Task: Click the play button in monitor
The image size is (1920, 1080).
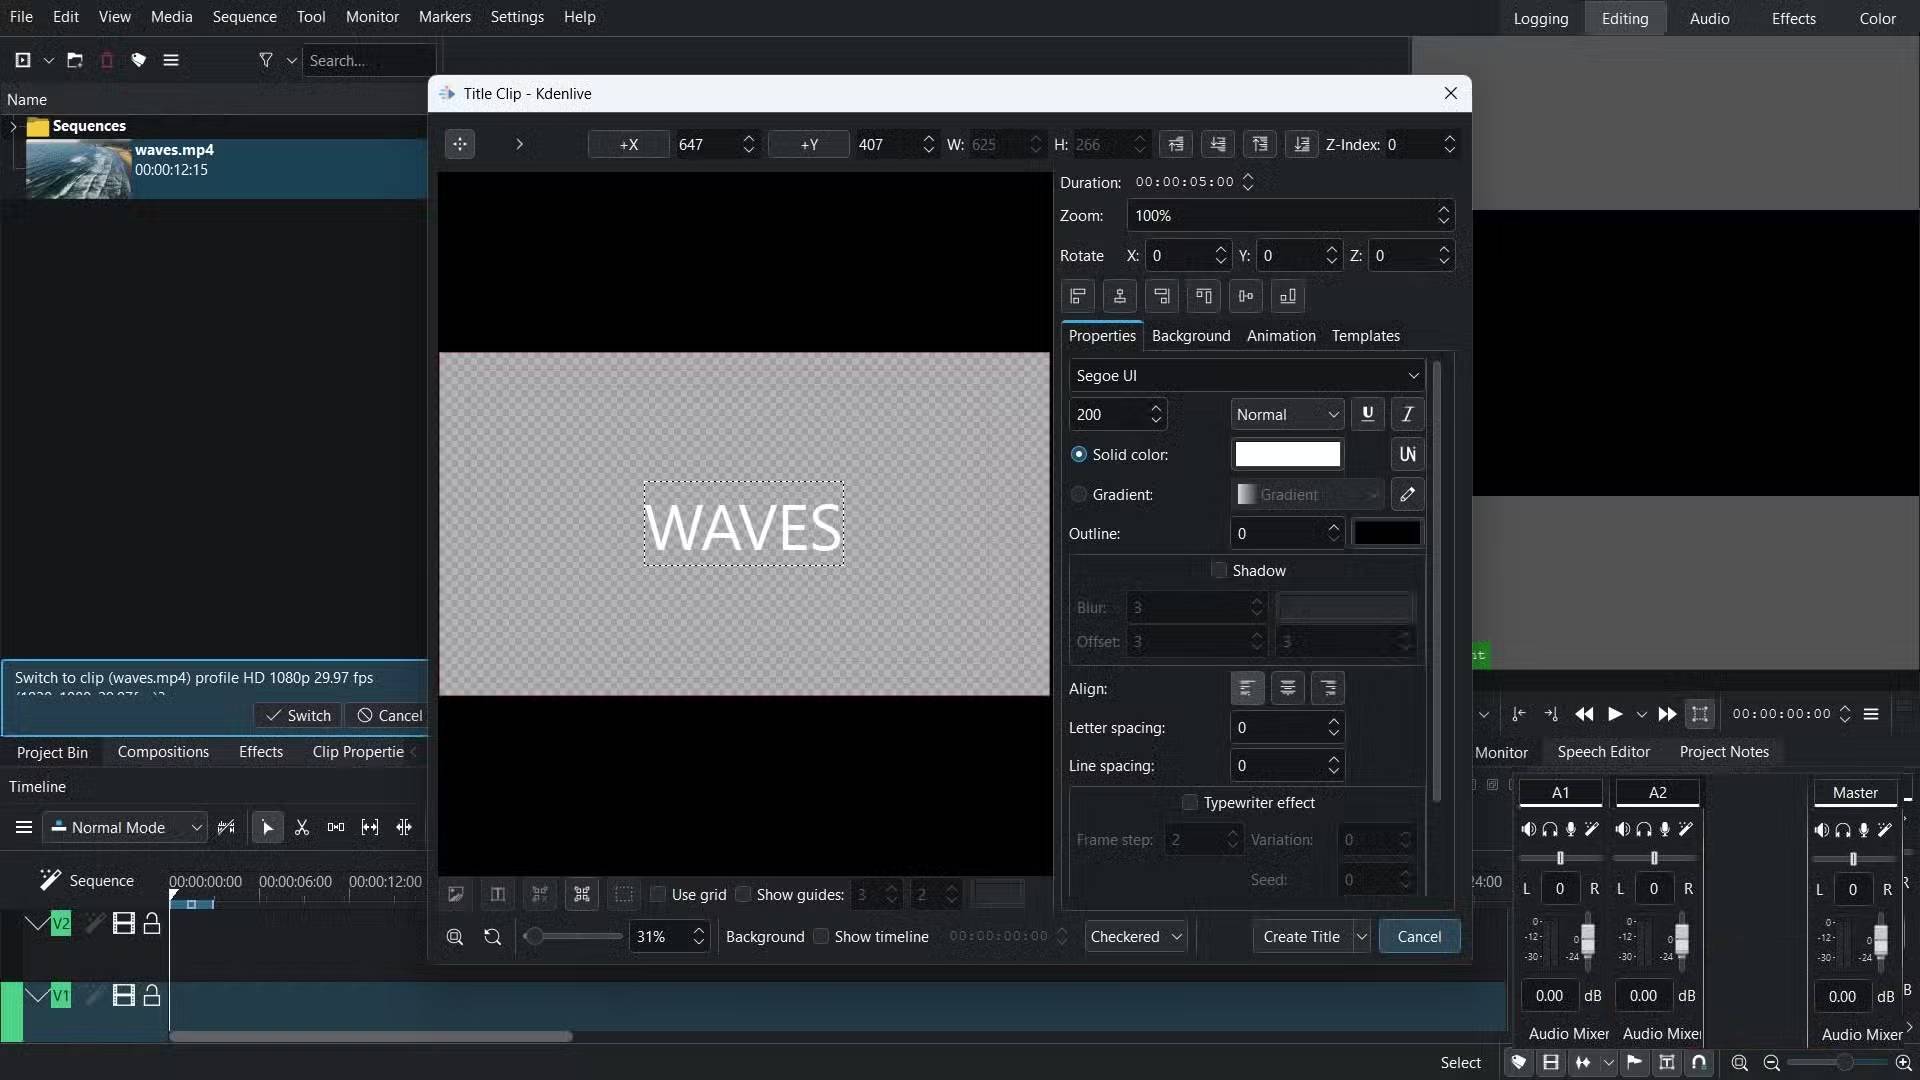Action: (x=1614, y=714)
